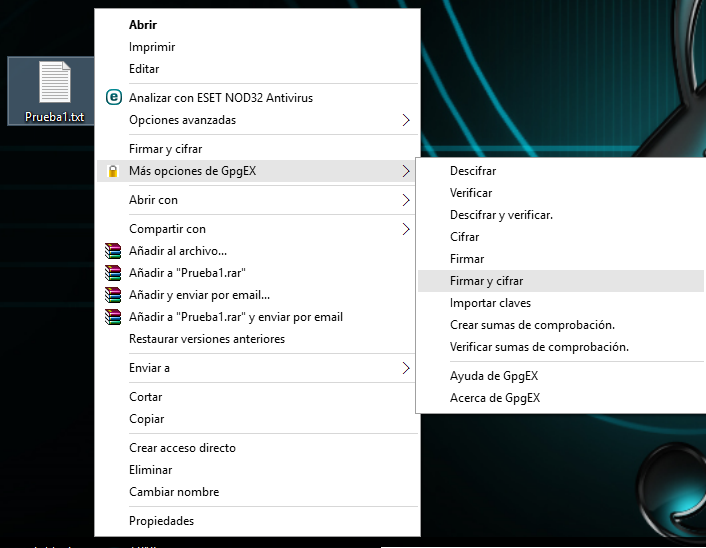This screenshot has height=548, width=706.
Task: Click WinRAR icon beside 'Añadir a "Prueba1.rar" y enviar por email'
Action: [x=113, y=317]
